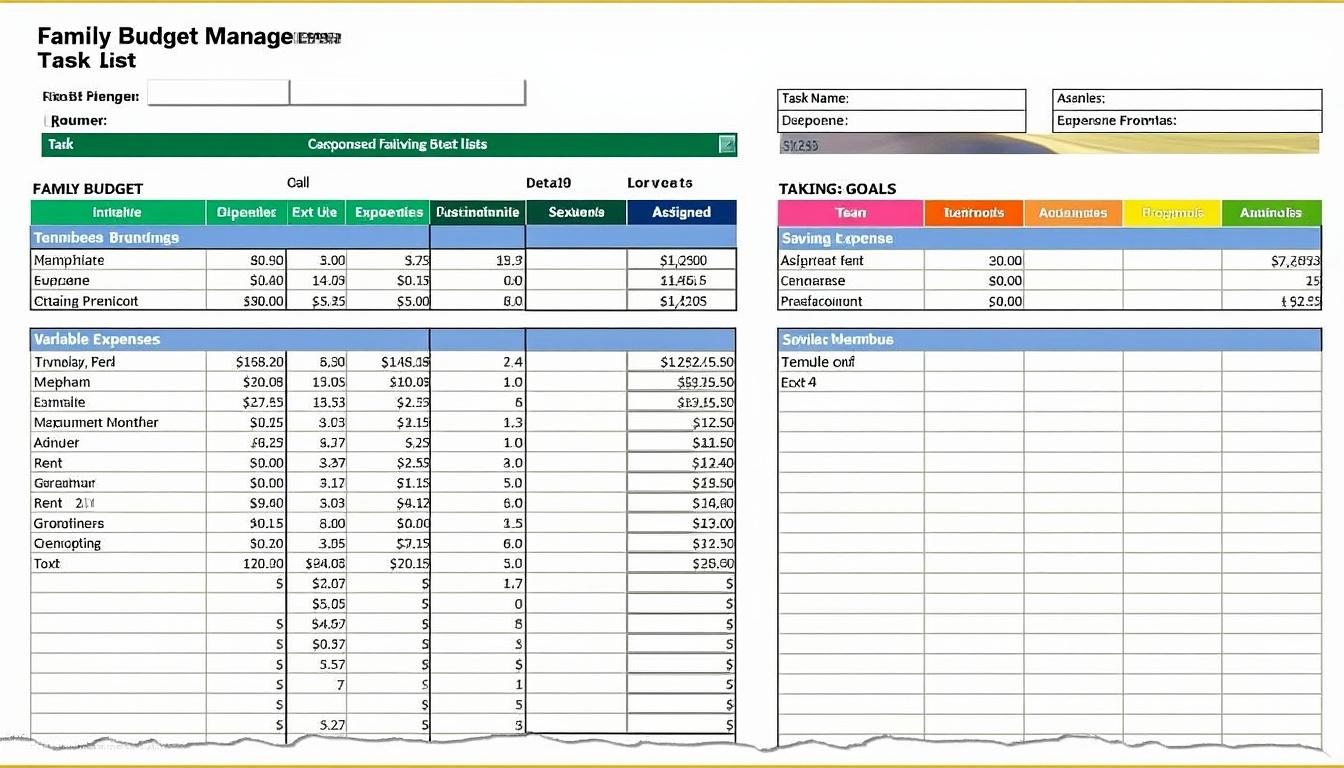Select the Project Manager entry box
The image size is (1344, 768).
[217, 94]
